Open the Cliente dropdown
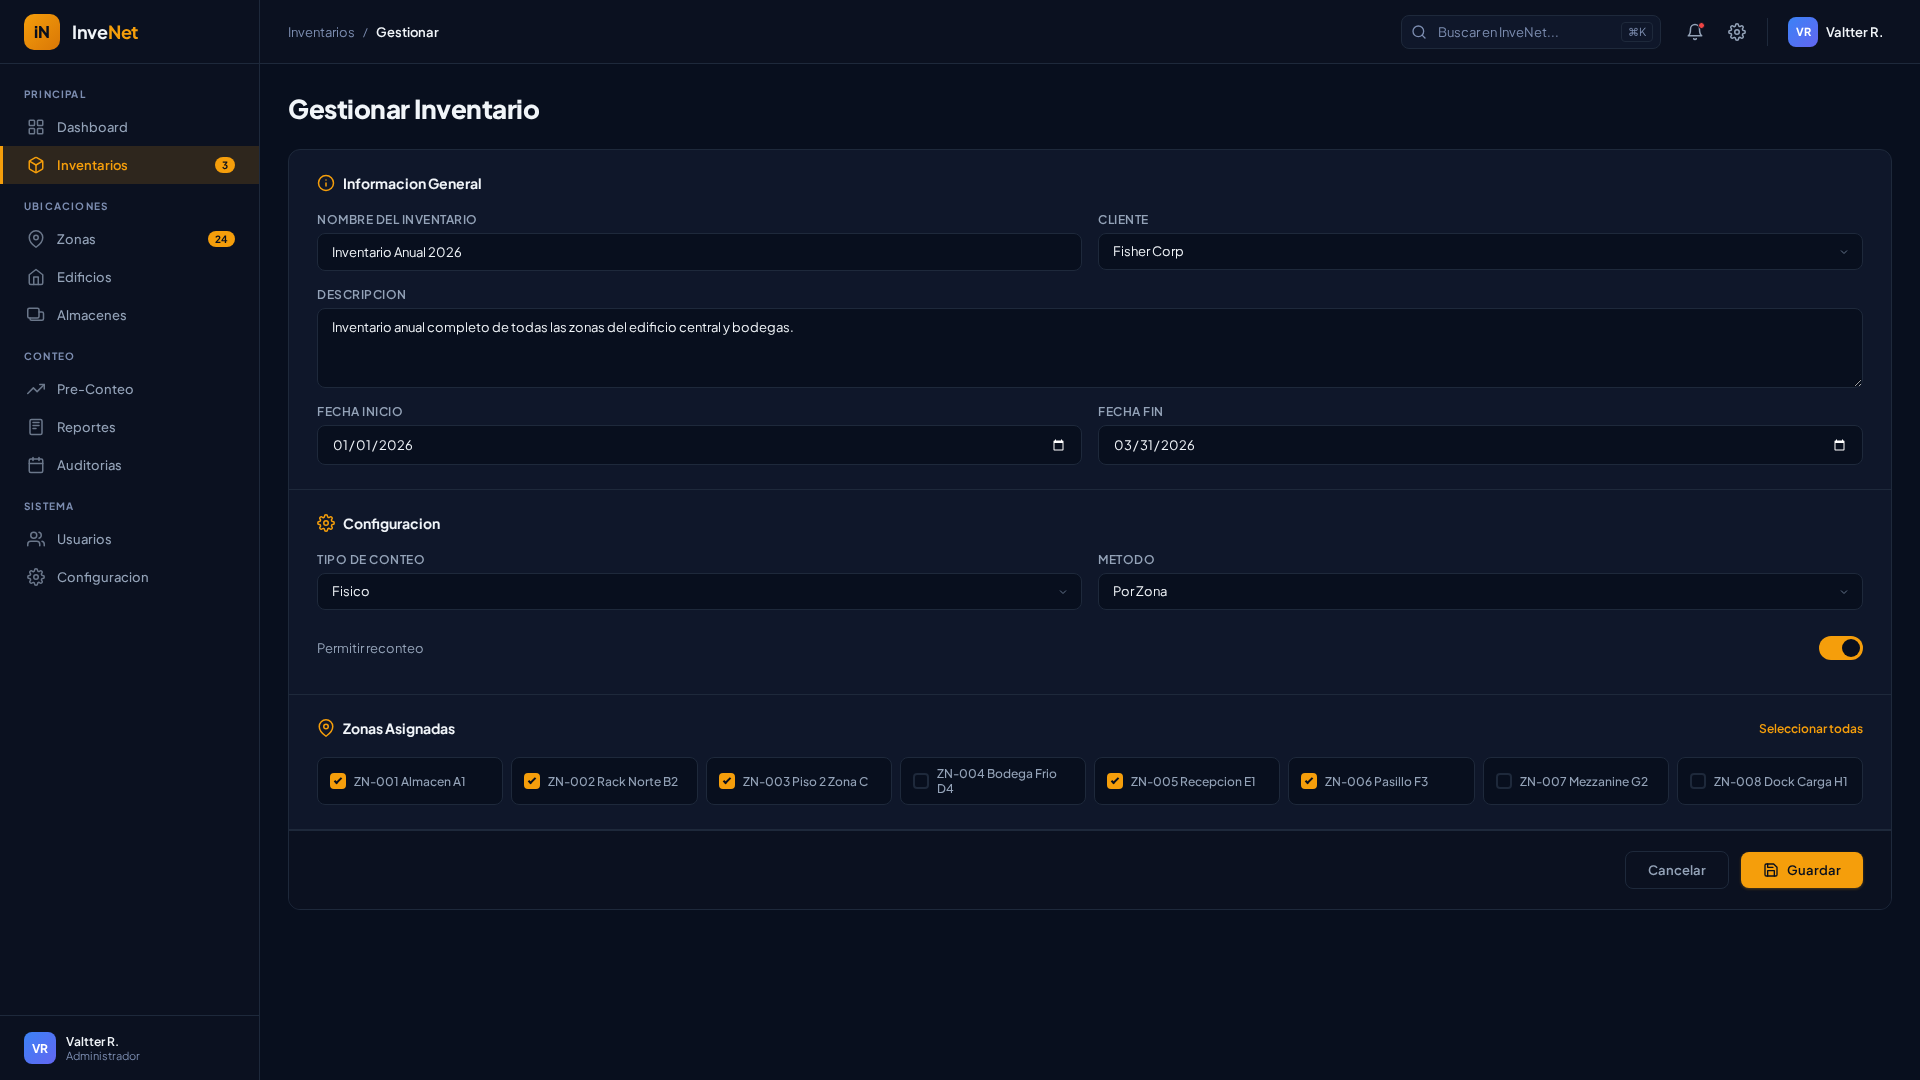The width and height of the screenshot is (1920, 1080). [x=1479, y=252]
